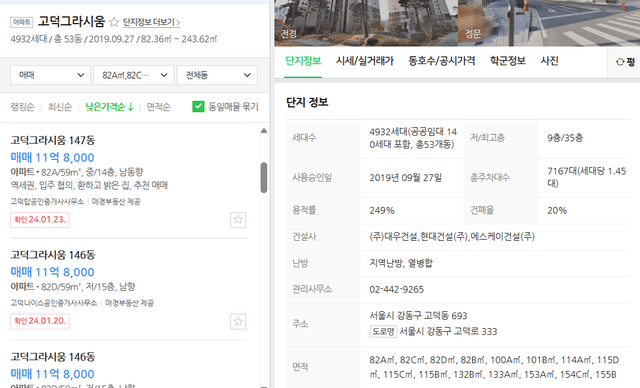Switch to the 시세/실거래가 tab
This screenshot has width=640, height=388.
coord(364,61)
